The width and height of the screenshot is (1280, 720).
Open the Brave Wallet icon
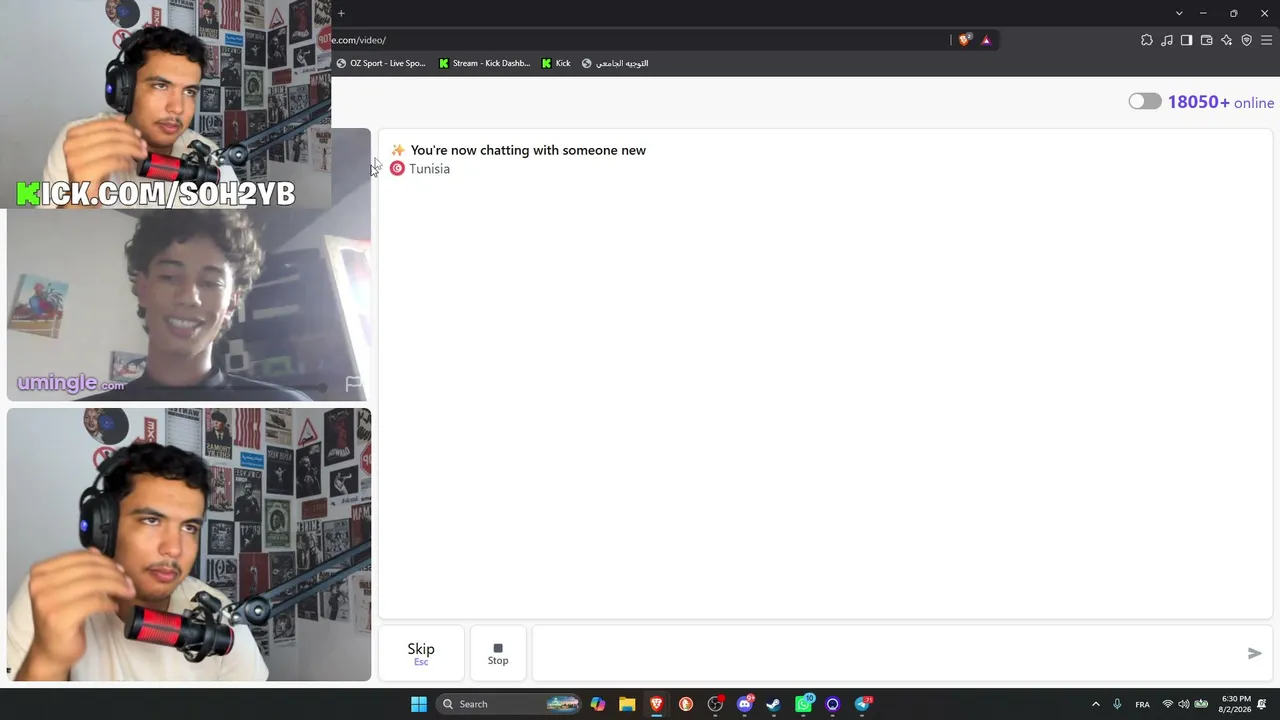[1206, 40]
